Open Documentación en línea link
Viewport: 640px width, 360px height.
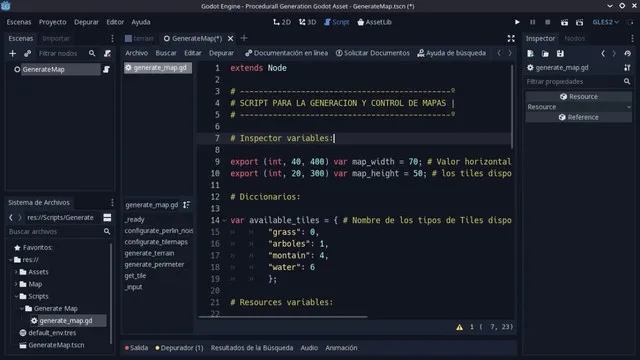click(x=286, y=53)
